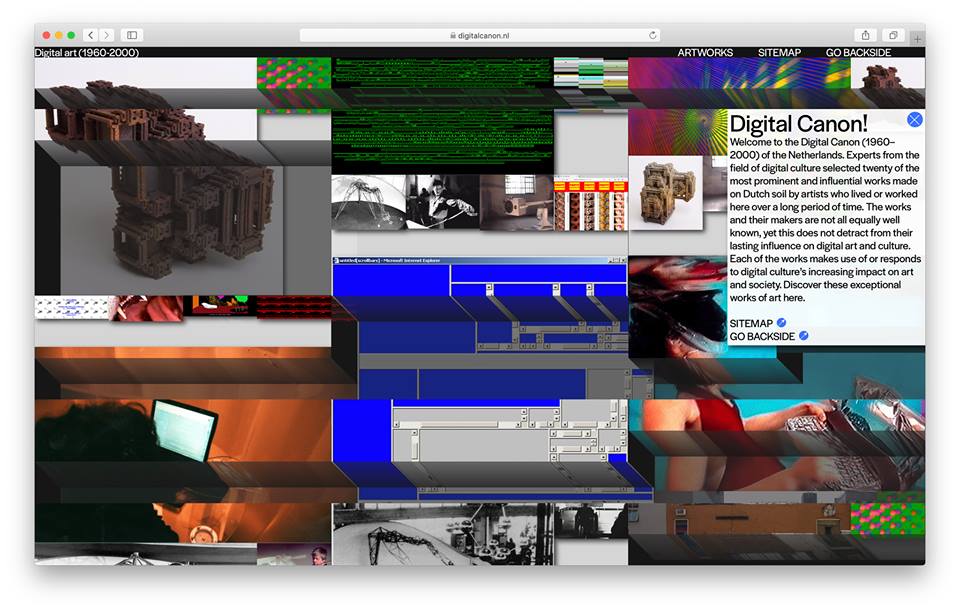Follow the SITEMAP link inside the welcome popup
The width and height of the screenshot is (960, 611).
point(751,323)
